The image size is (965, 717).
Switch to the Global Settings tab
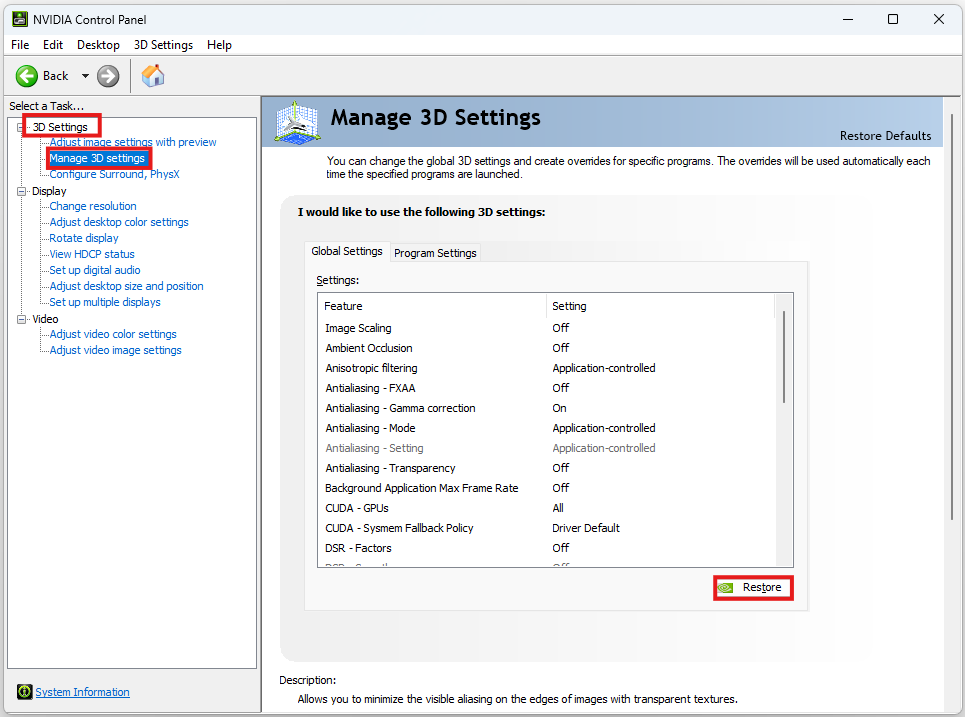click(346, 251)
